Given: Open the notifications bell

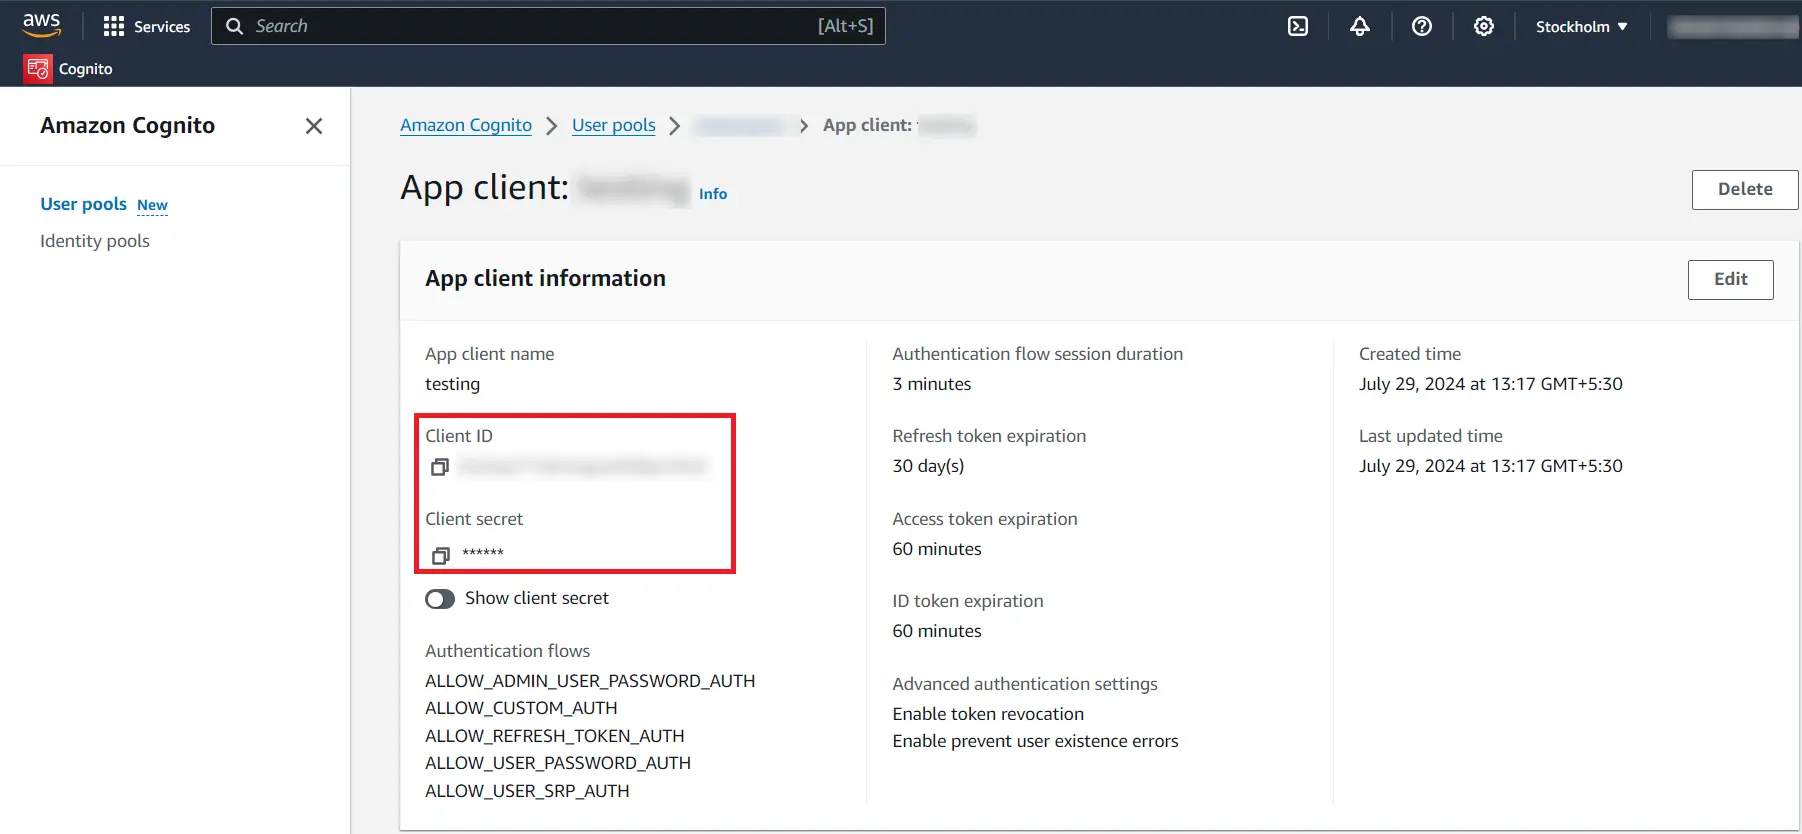Looking at the screenshot, I should coord(1360,27).
